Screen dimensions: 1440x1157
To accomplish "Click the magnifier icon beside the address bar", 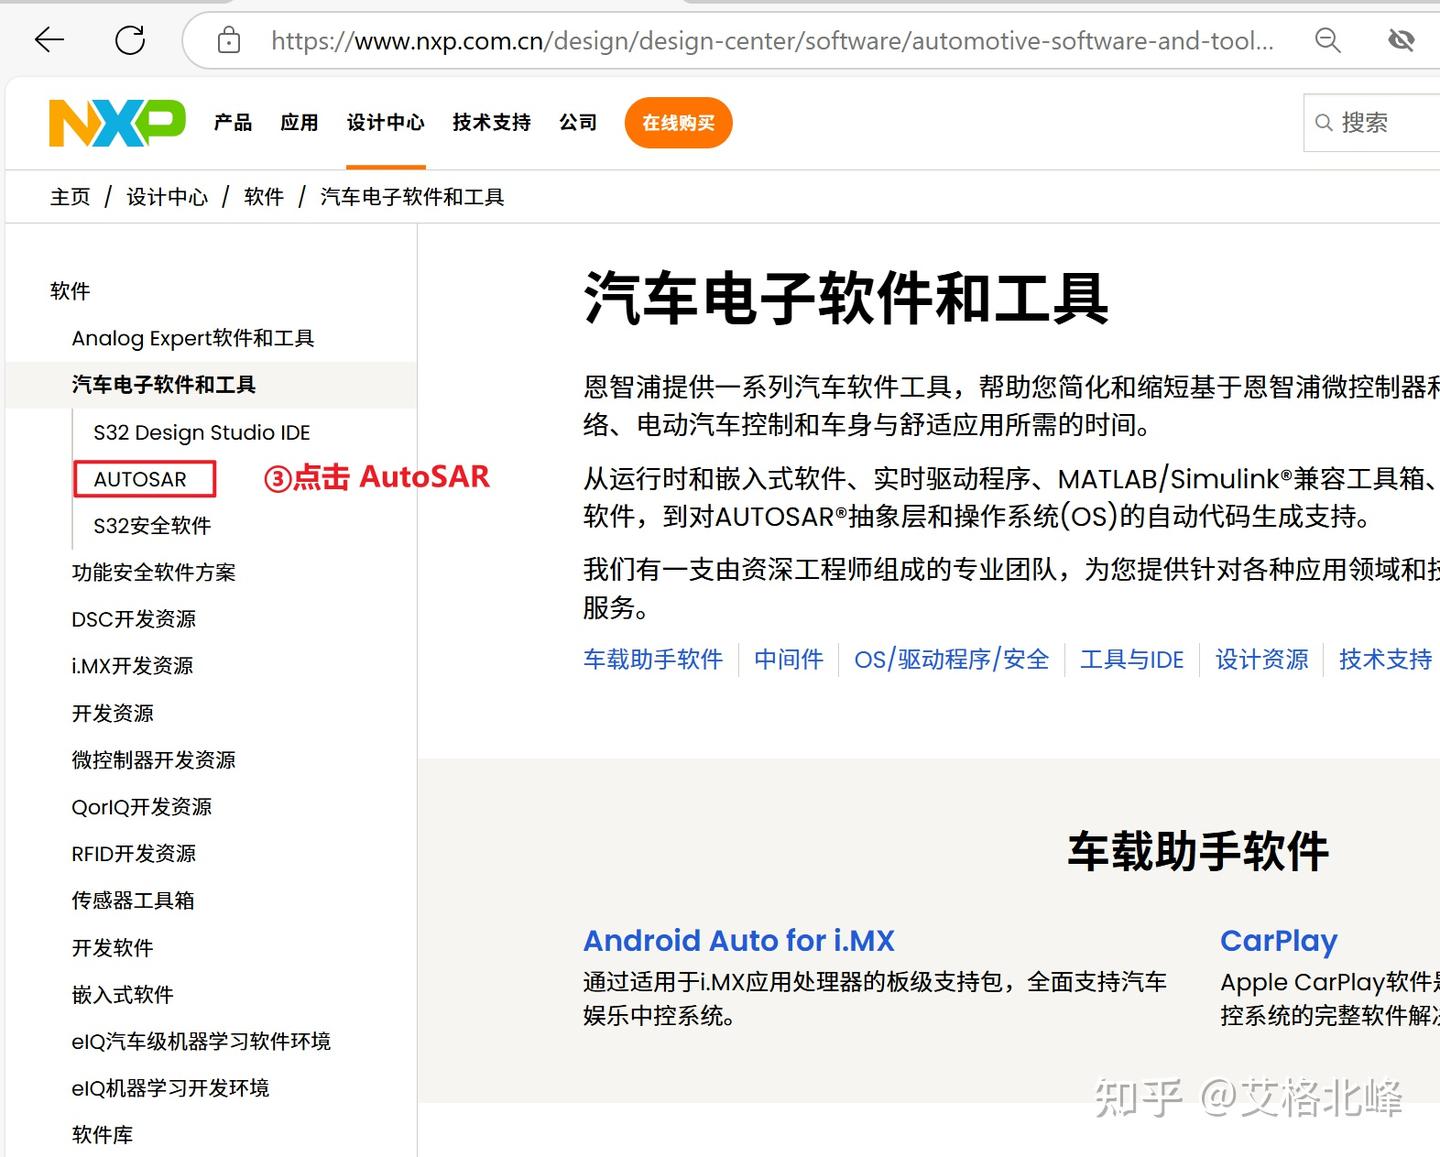I will (x=1327, y=41).
